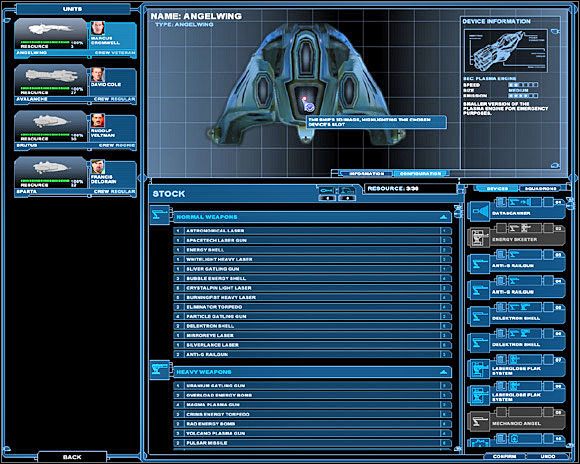Select Sliver Gatling Gun in stock
Screen dimensions: 580x464
pos(313,269)
